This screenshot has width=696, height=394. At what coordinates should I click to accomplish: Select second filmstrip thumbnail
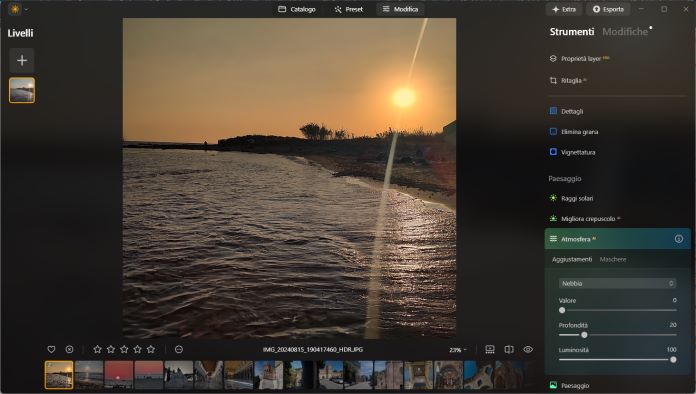[89, 375]
